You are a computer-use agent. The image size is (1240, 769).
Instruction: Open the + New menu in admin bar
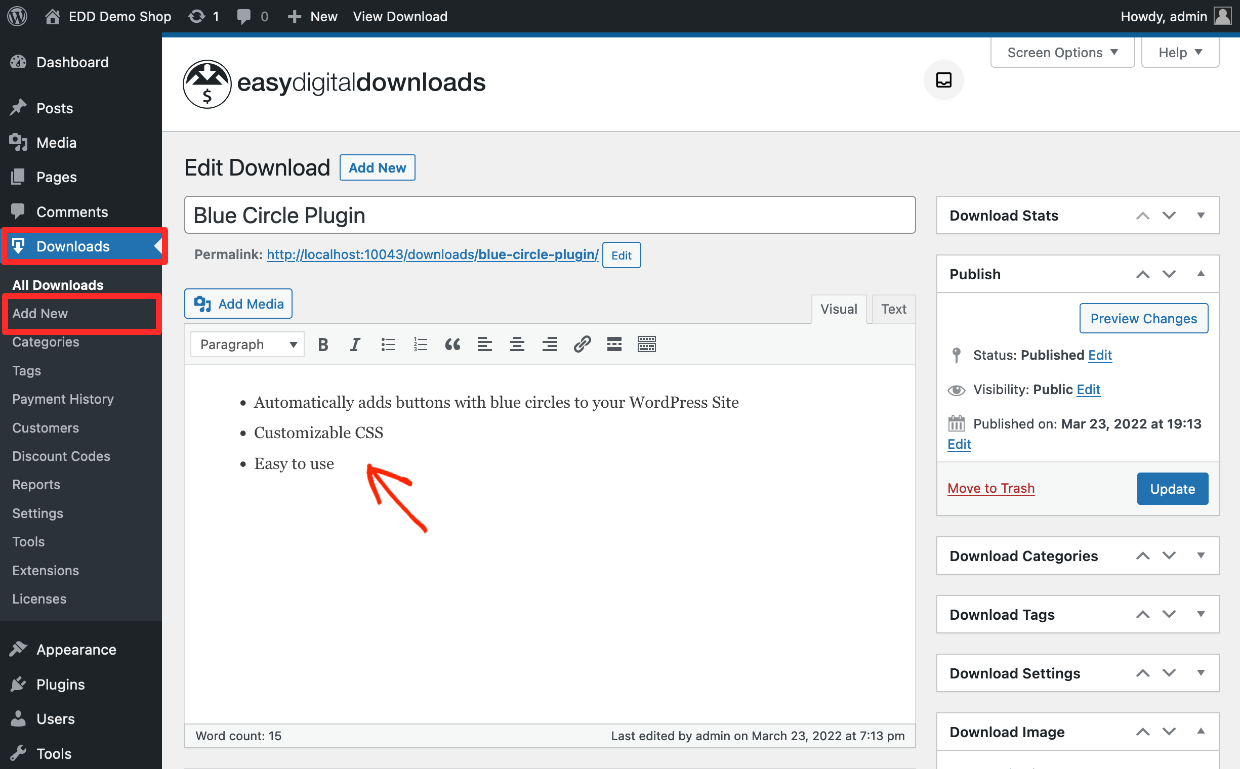(312, 16)
